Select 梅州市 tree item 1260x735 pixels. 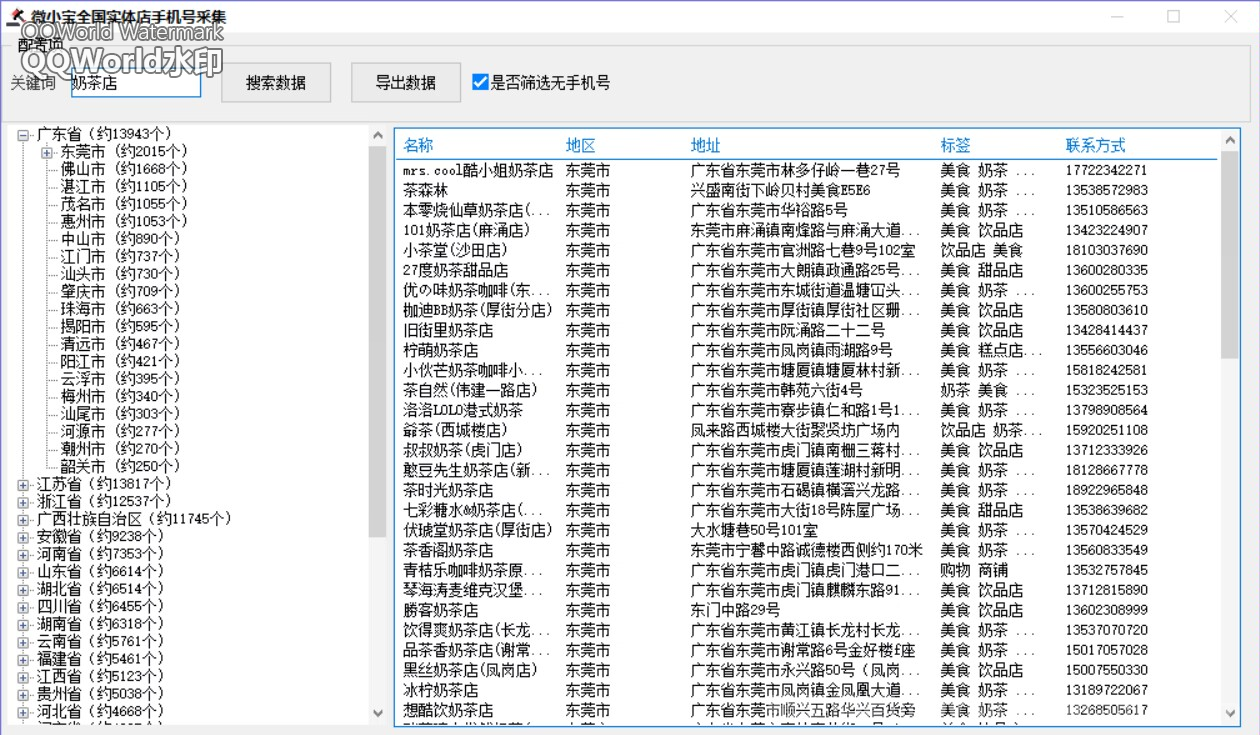(120, 396)
